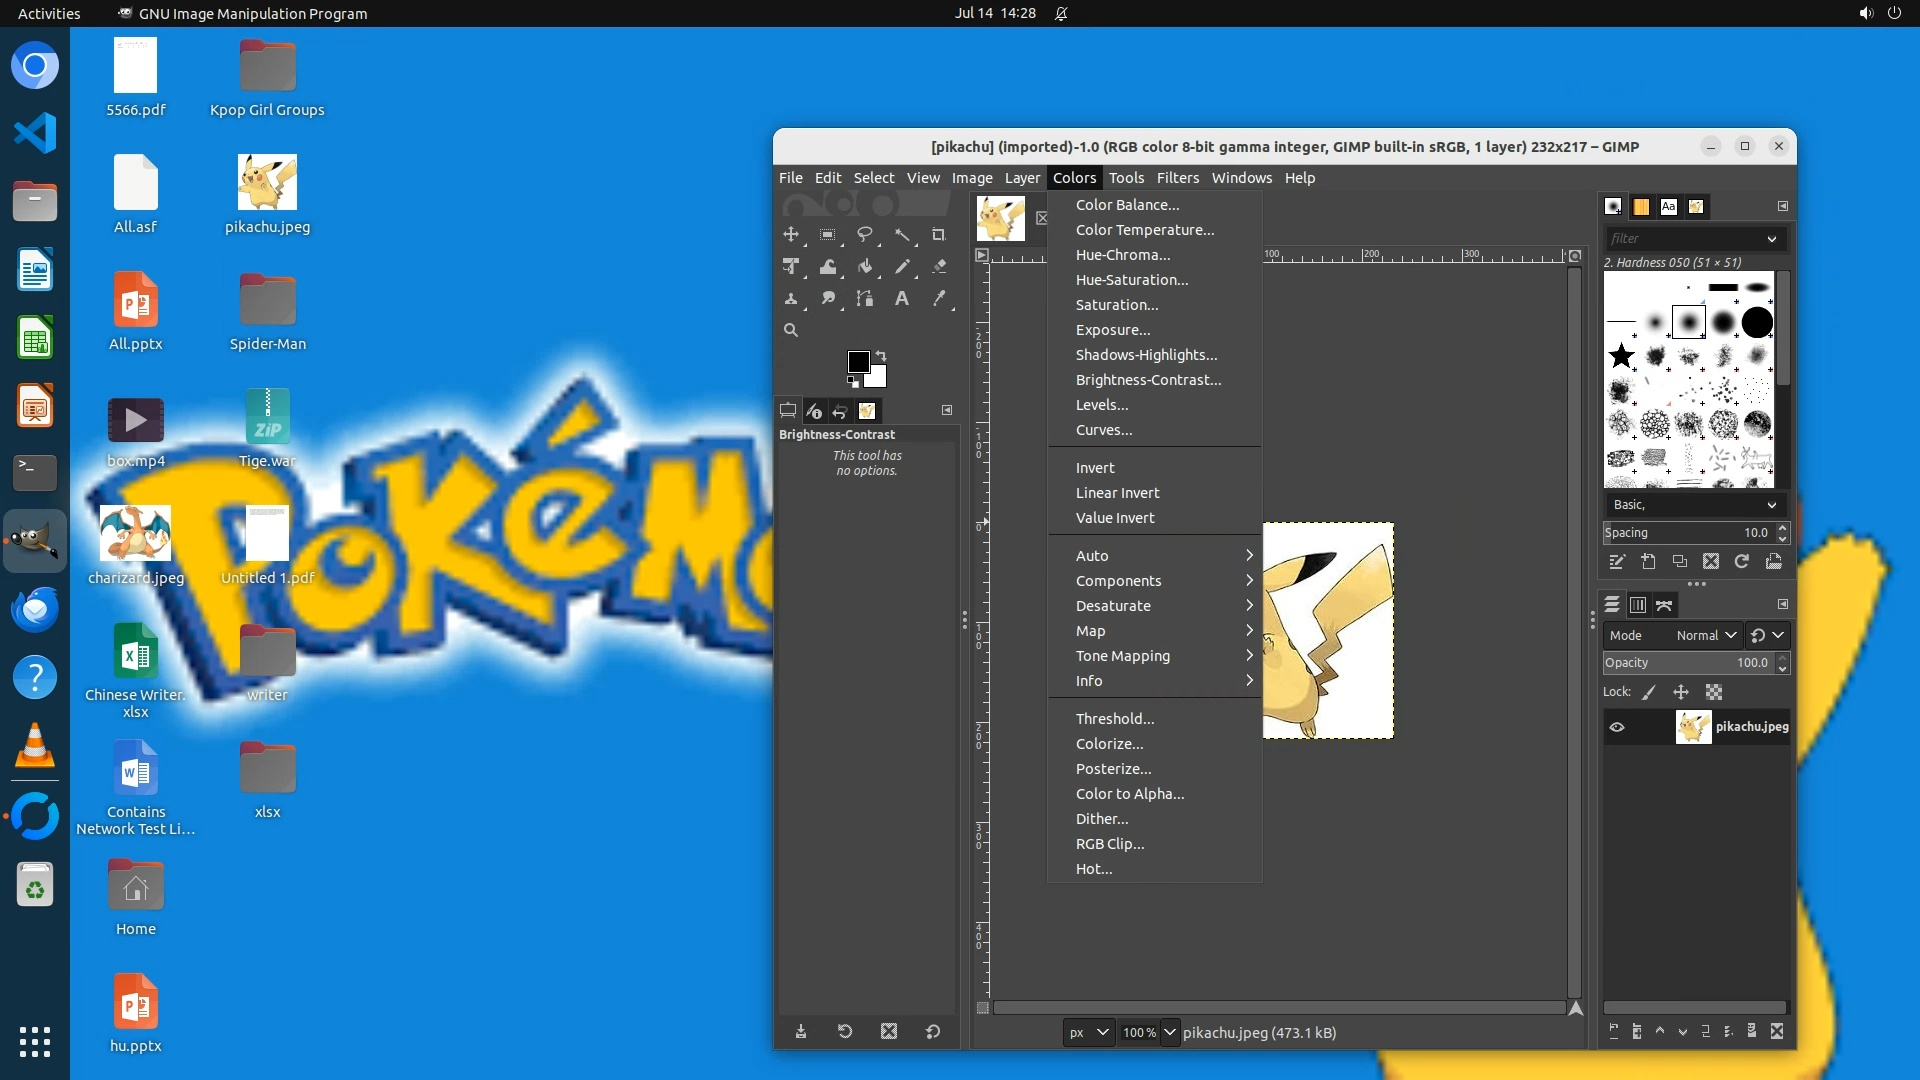This screenshot has height=1080, width=1920.
Task: Toggle lock alpha channel checkerboard icon
Action: [x=1714, y=692]
